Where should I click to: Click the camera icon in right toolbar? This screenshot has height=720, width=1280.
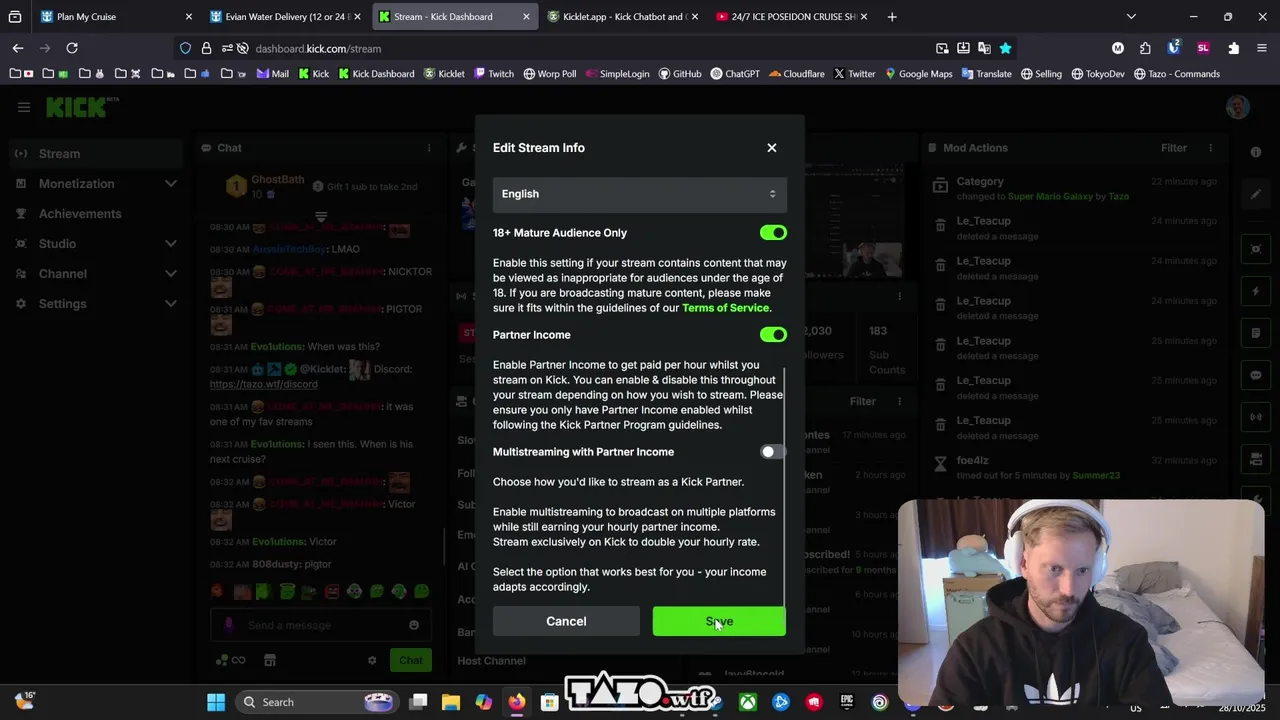[x=1256, y=459]
